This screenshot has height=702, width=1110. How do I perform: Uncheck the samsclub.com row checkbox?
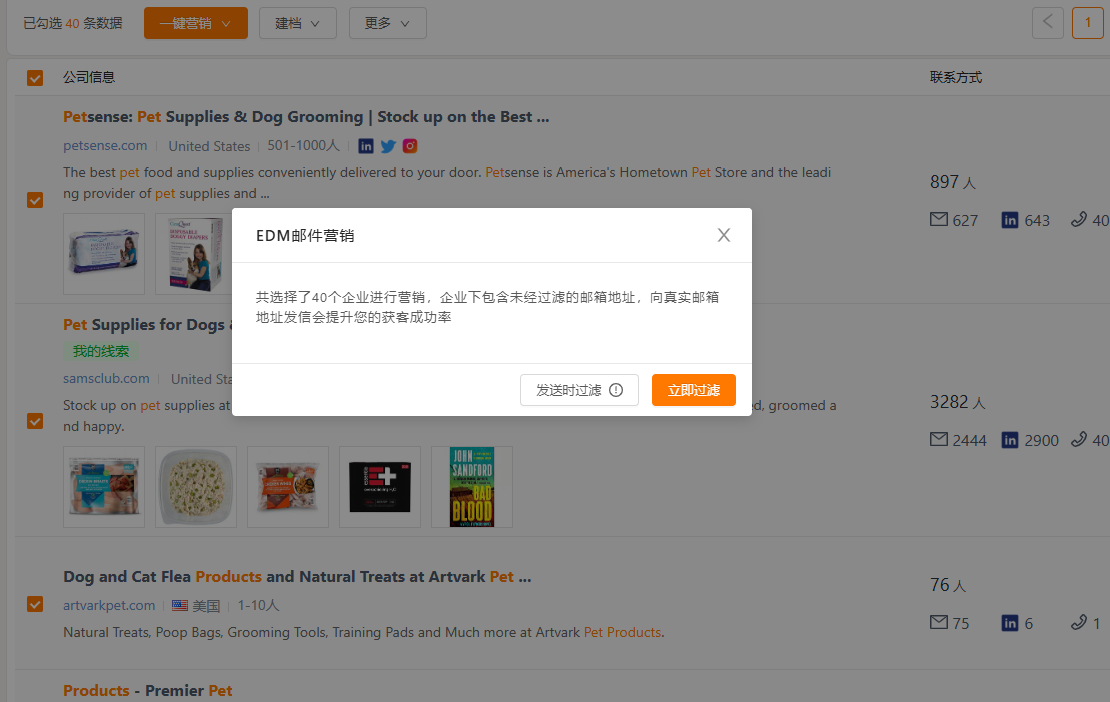(x=35, y=421)
